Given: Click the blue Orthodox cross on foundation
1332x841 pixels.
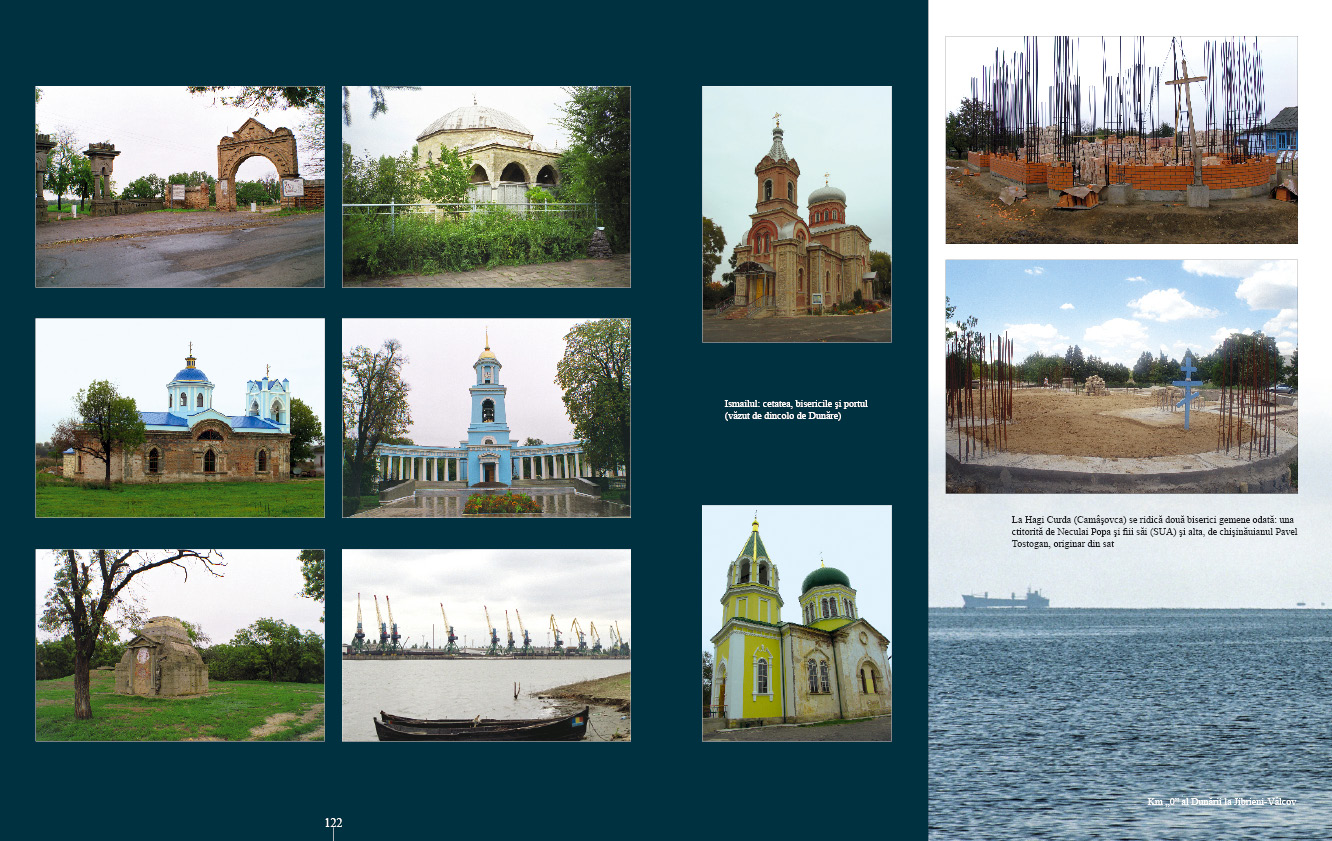Looking at the screenshot, I should click(x=1187, y=388).
